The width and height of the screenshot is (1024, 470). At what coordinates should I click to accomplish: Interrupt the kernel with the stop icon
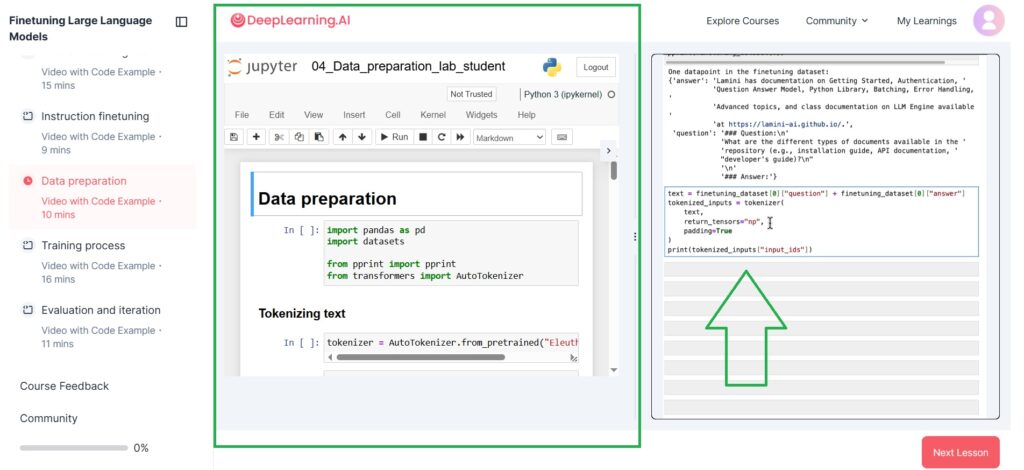(423, 137)
